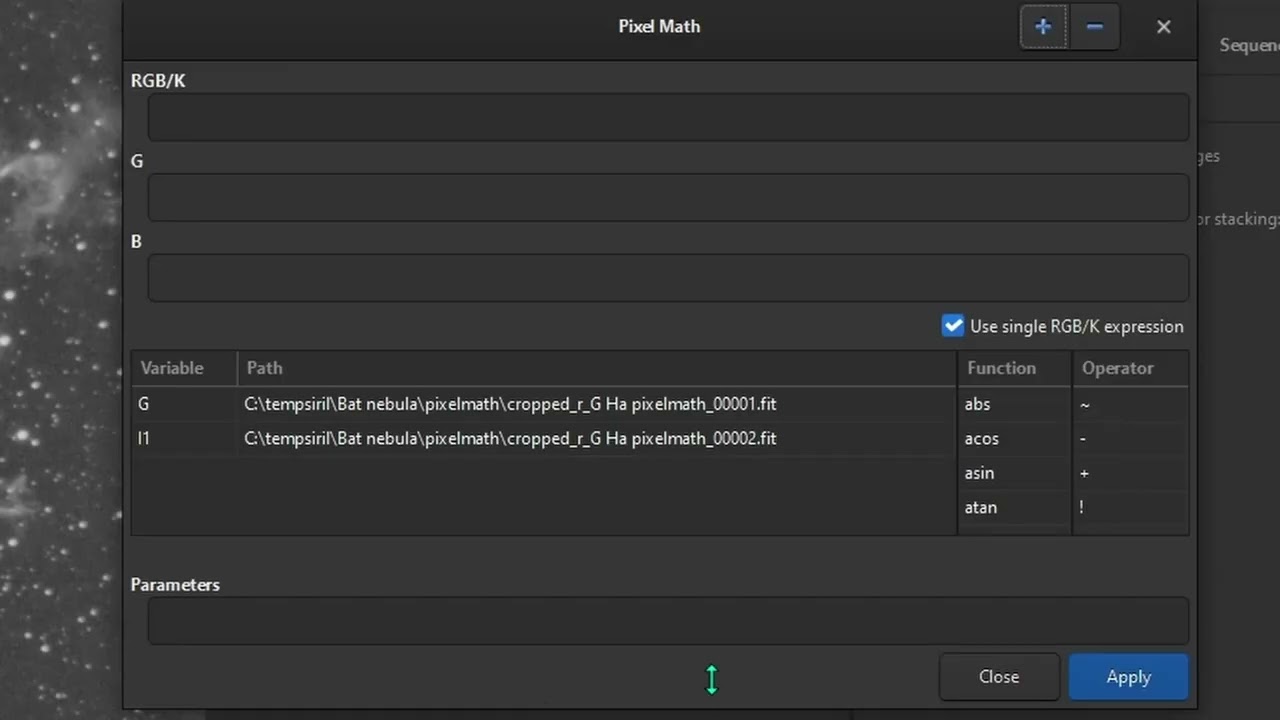
Task: Click the minus icon to remove variable
Action: tap(1094, 27)
